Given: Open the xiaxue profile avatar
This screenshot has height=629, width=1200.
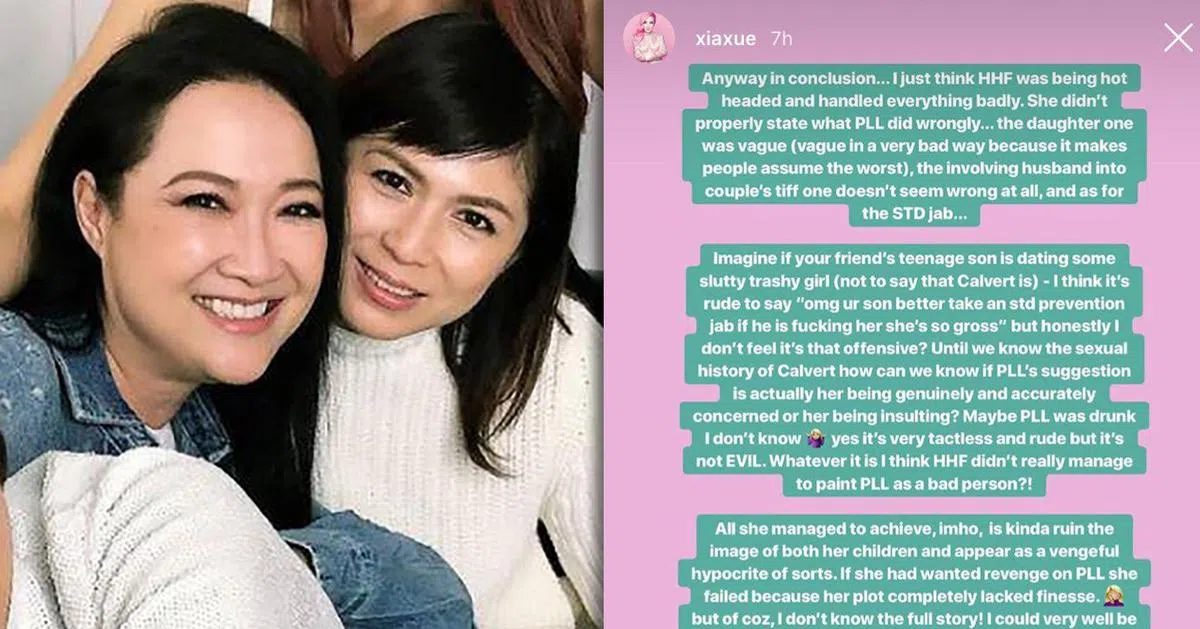Looking at the screenshot, I should coord(643,37).
